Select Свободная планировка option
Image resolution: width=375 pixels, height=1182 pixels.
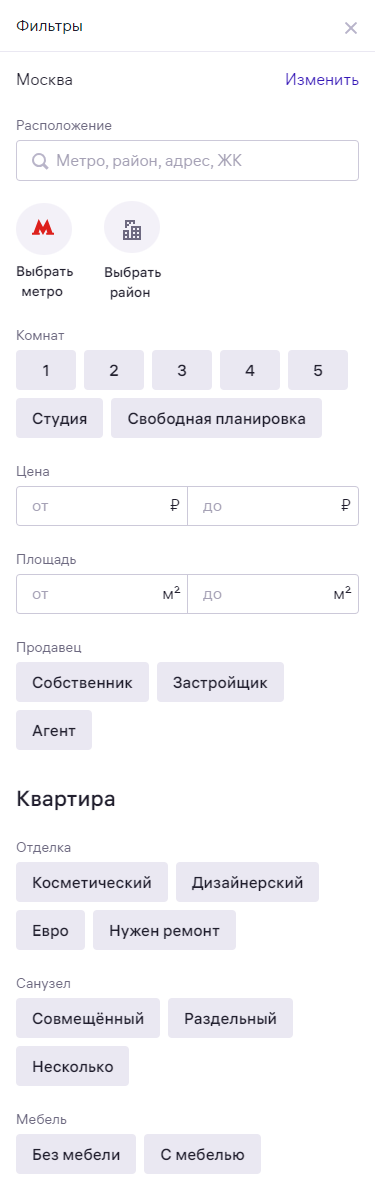tap(217, 418)
